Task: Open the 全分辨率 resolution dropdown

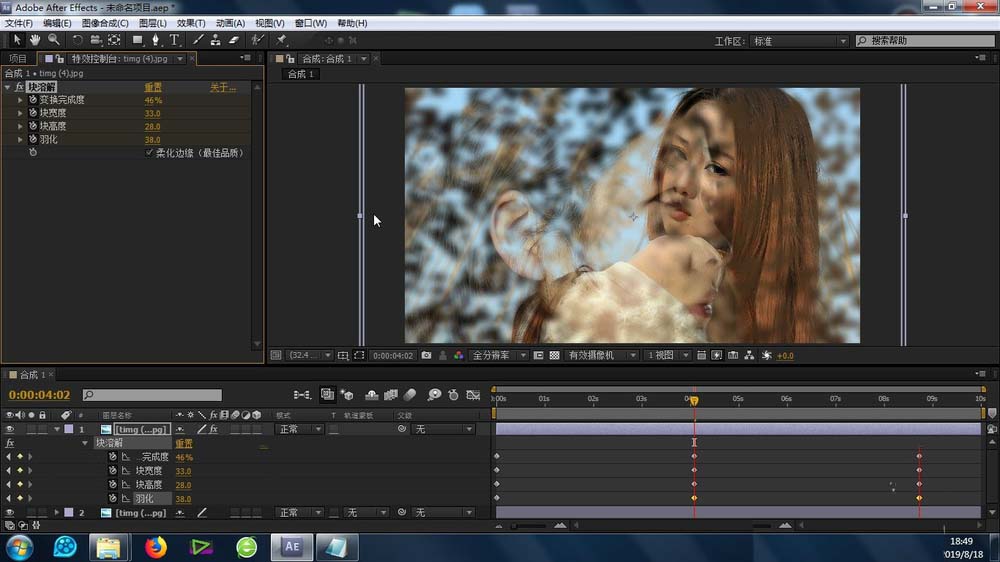Action: (497, 355)
